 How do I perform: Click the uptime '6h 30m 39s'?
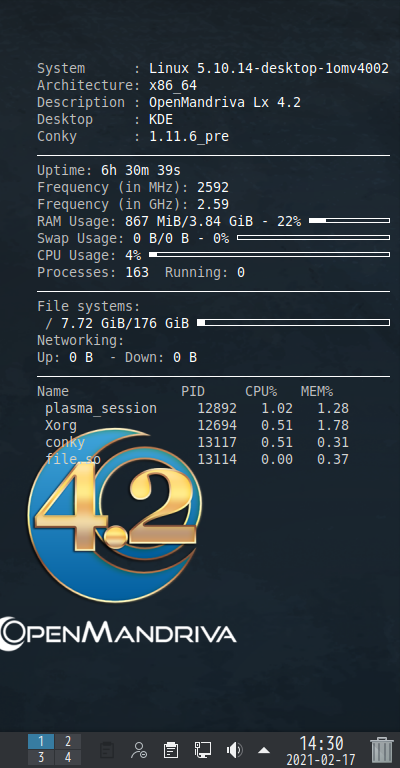141,170
